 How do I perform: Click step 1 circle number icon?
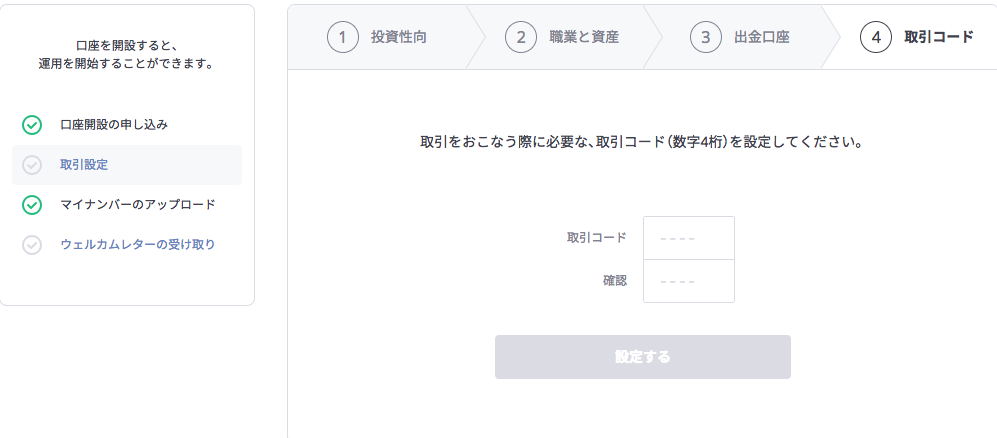click(343, 37)
